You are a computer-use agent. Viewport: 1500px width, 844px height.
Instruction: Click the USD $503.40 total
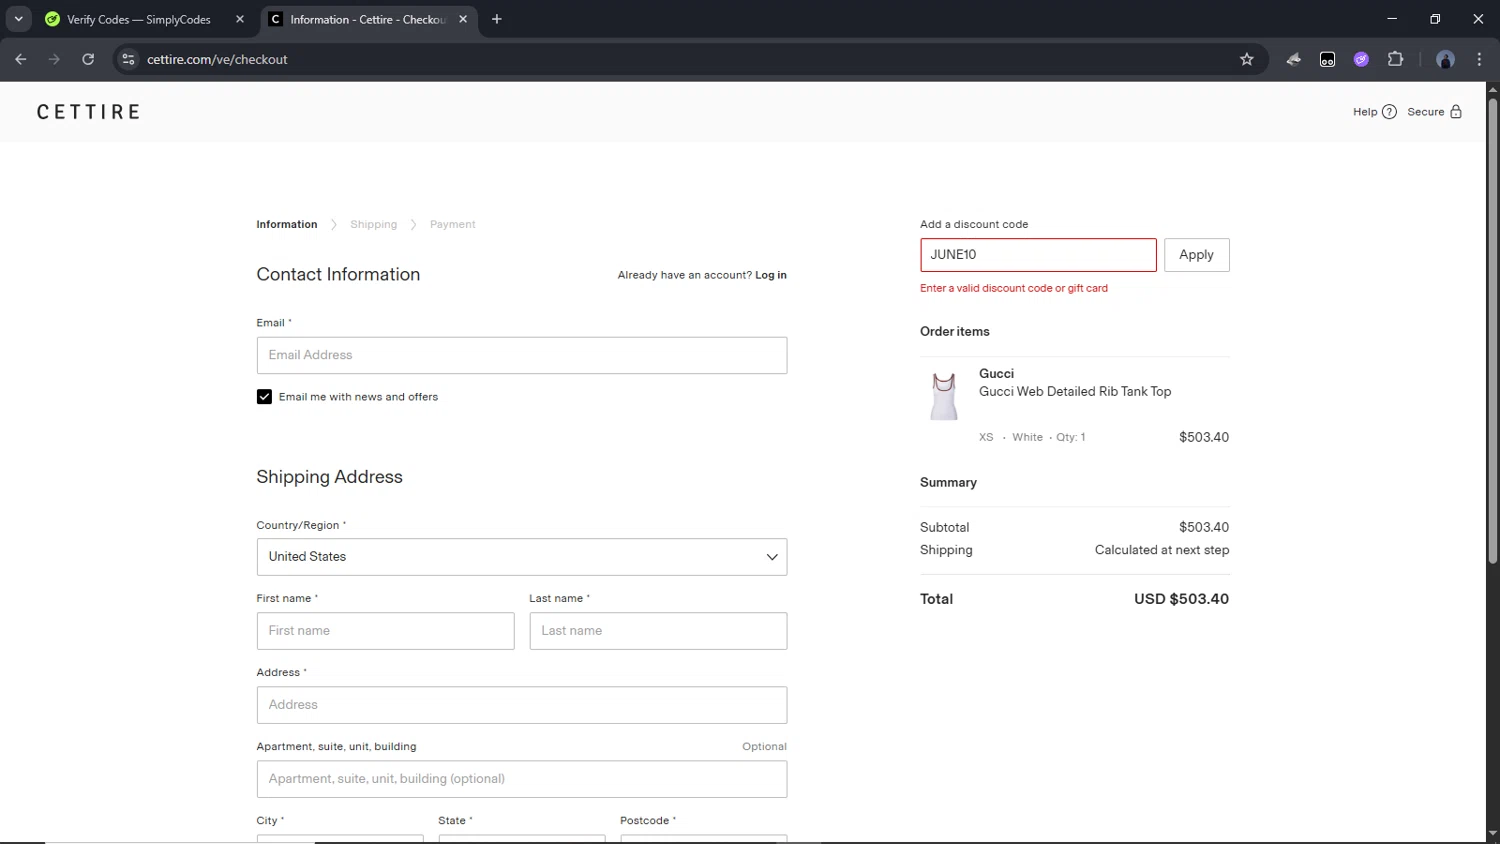point(1181,599)
